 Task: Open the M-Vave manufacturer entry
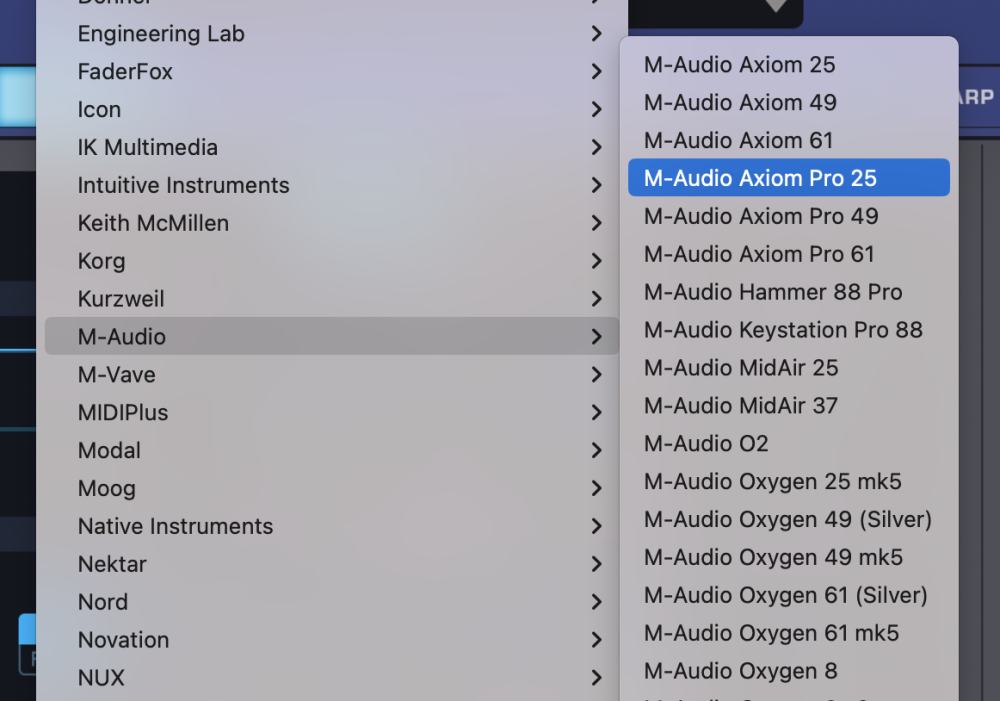(116, 375)
